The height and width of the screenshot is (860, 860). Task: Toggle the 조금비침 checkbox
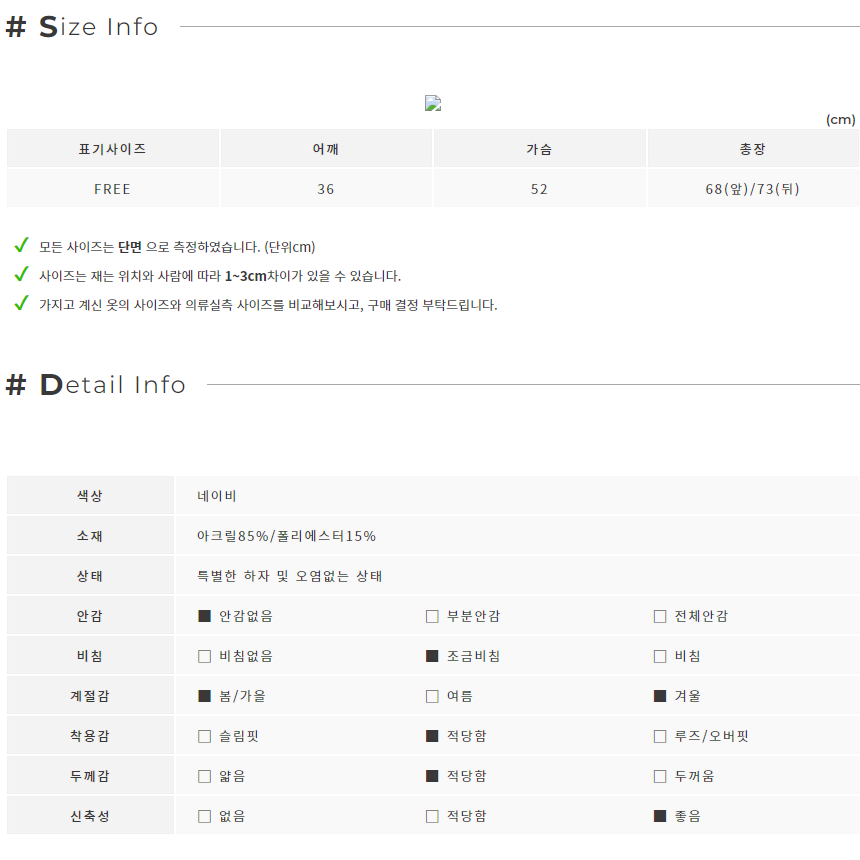pos(432,656)
